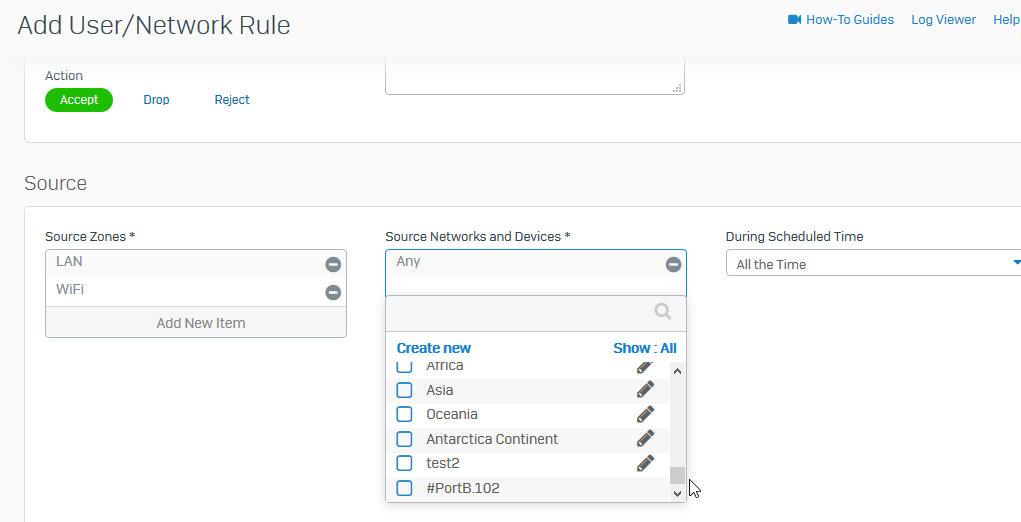Open How-To Guides link
The width and height of the screenshot is (1021, 522).
click(x=841, y=20)
